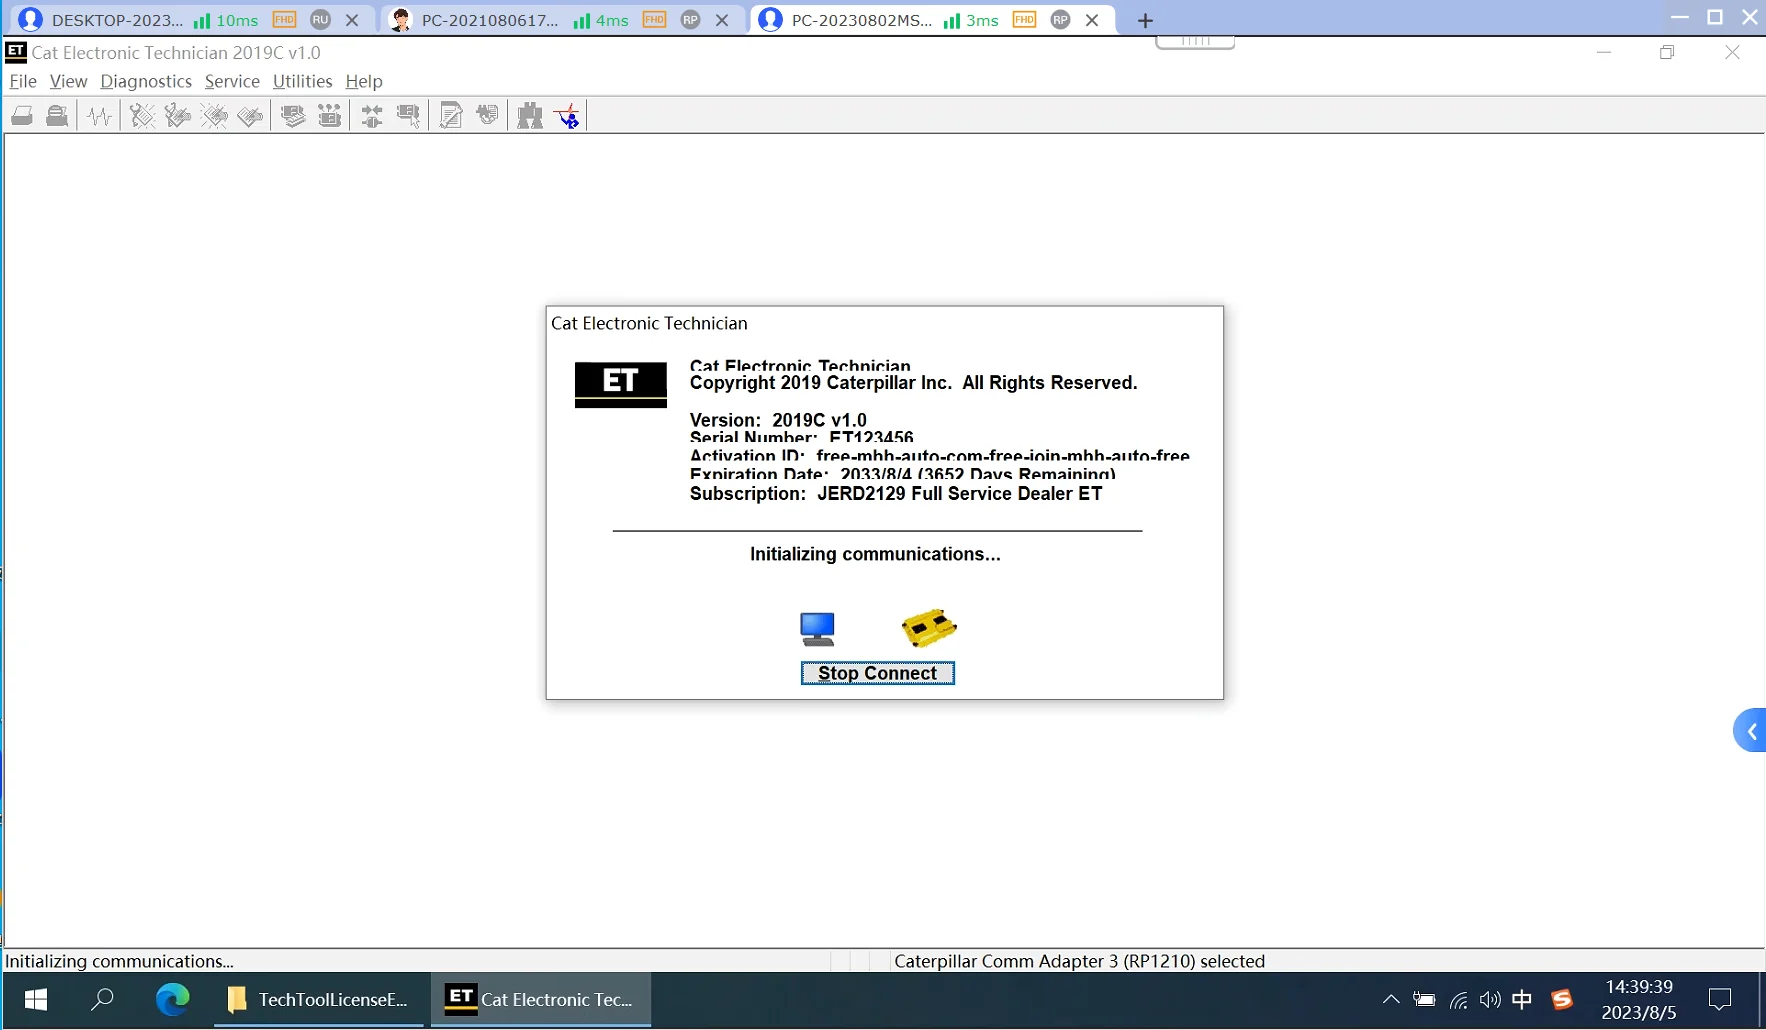Click the FHD badge on DESKTOP-2023 tab
Screen dimensions: 1766x1030
(284, 20)
